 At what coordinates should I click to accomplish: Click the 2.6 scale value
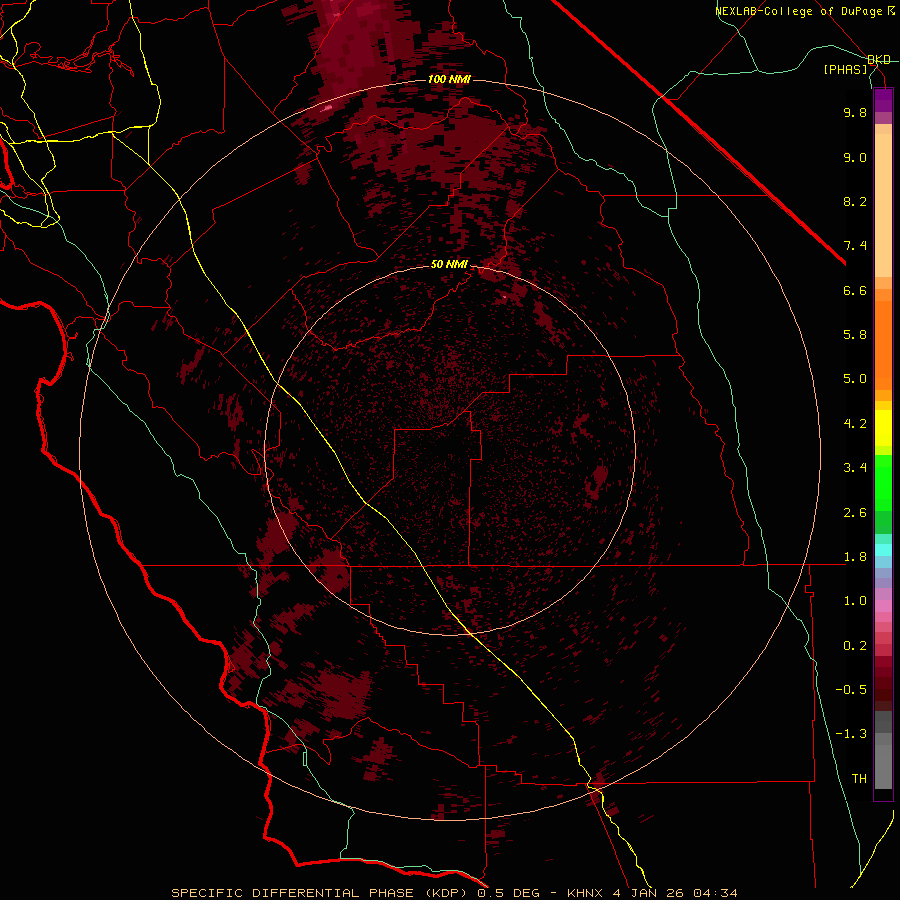point(855,513)
